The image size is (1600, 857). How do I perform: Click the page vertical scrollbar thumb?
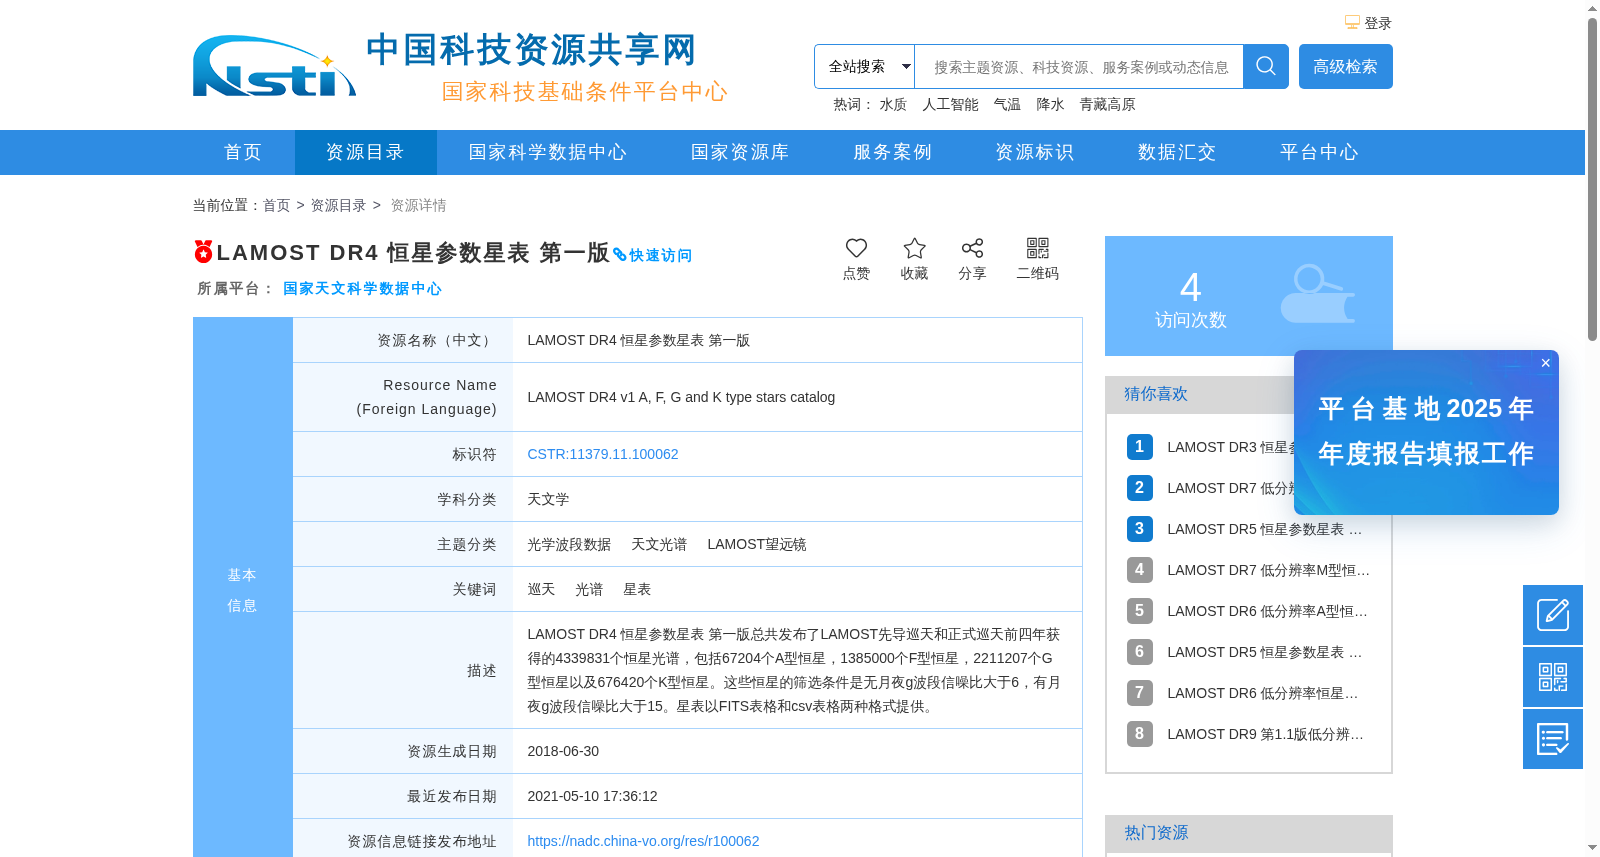(x=1592, y=180)
